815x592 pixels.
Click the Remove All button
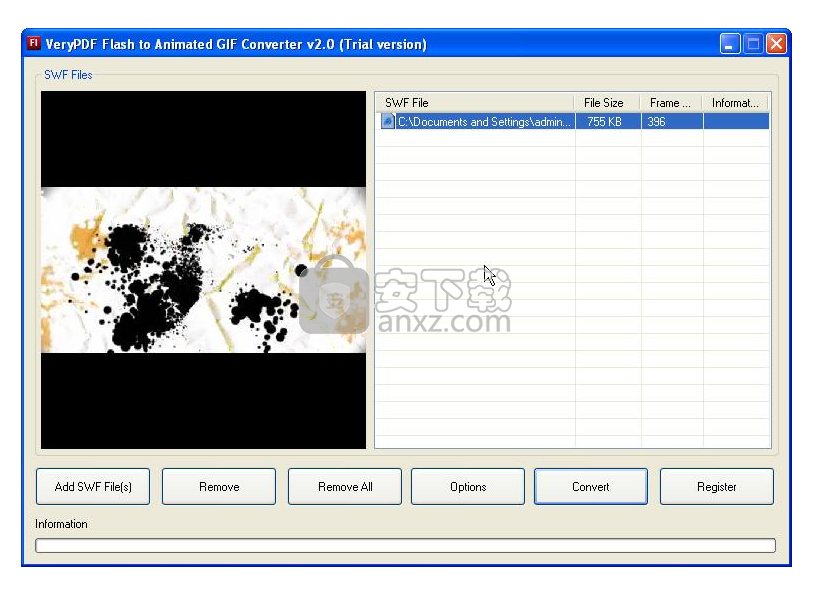click(x=345, y=486)
